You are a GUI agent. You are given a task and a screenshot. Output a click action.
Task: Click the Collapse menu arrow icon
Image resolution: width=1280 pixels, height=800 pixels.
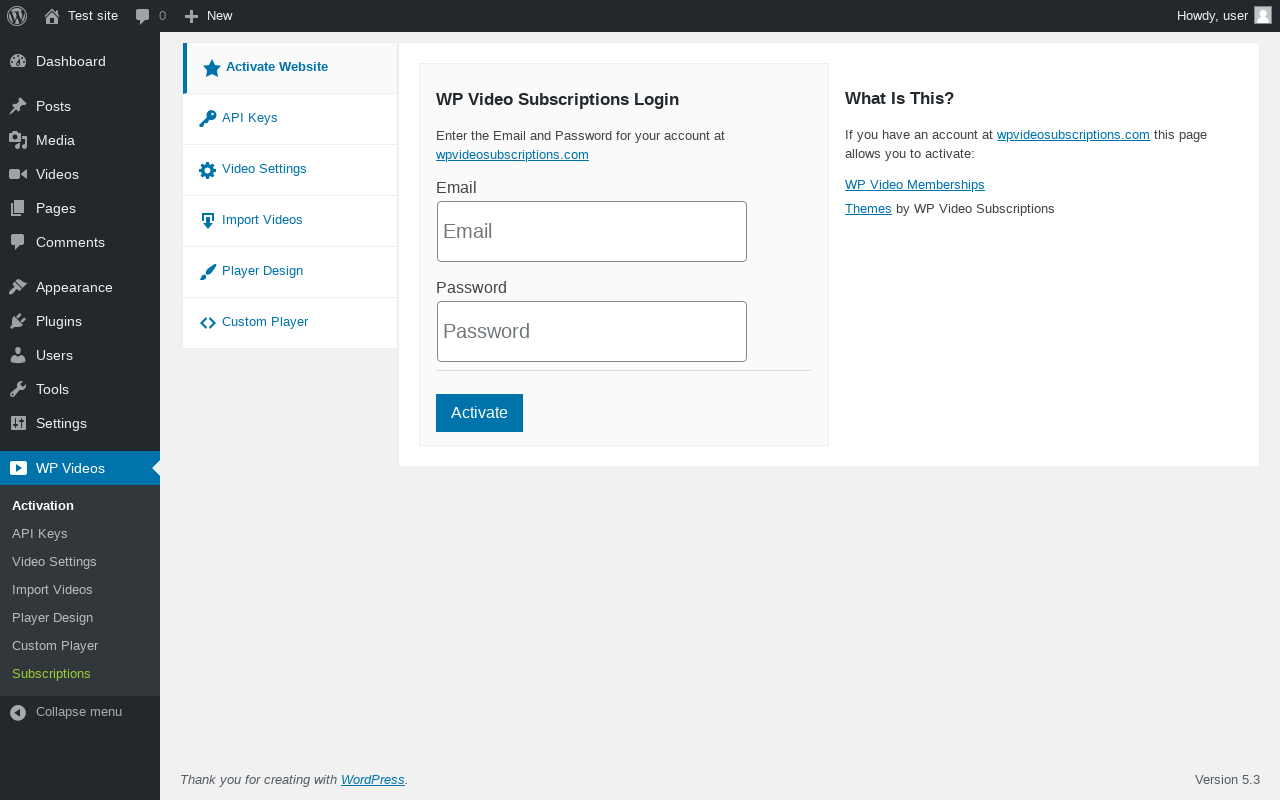pyautogui.click(x=18, y=713)
